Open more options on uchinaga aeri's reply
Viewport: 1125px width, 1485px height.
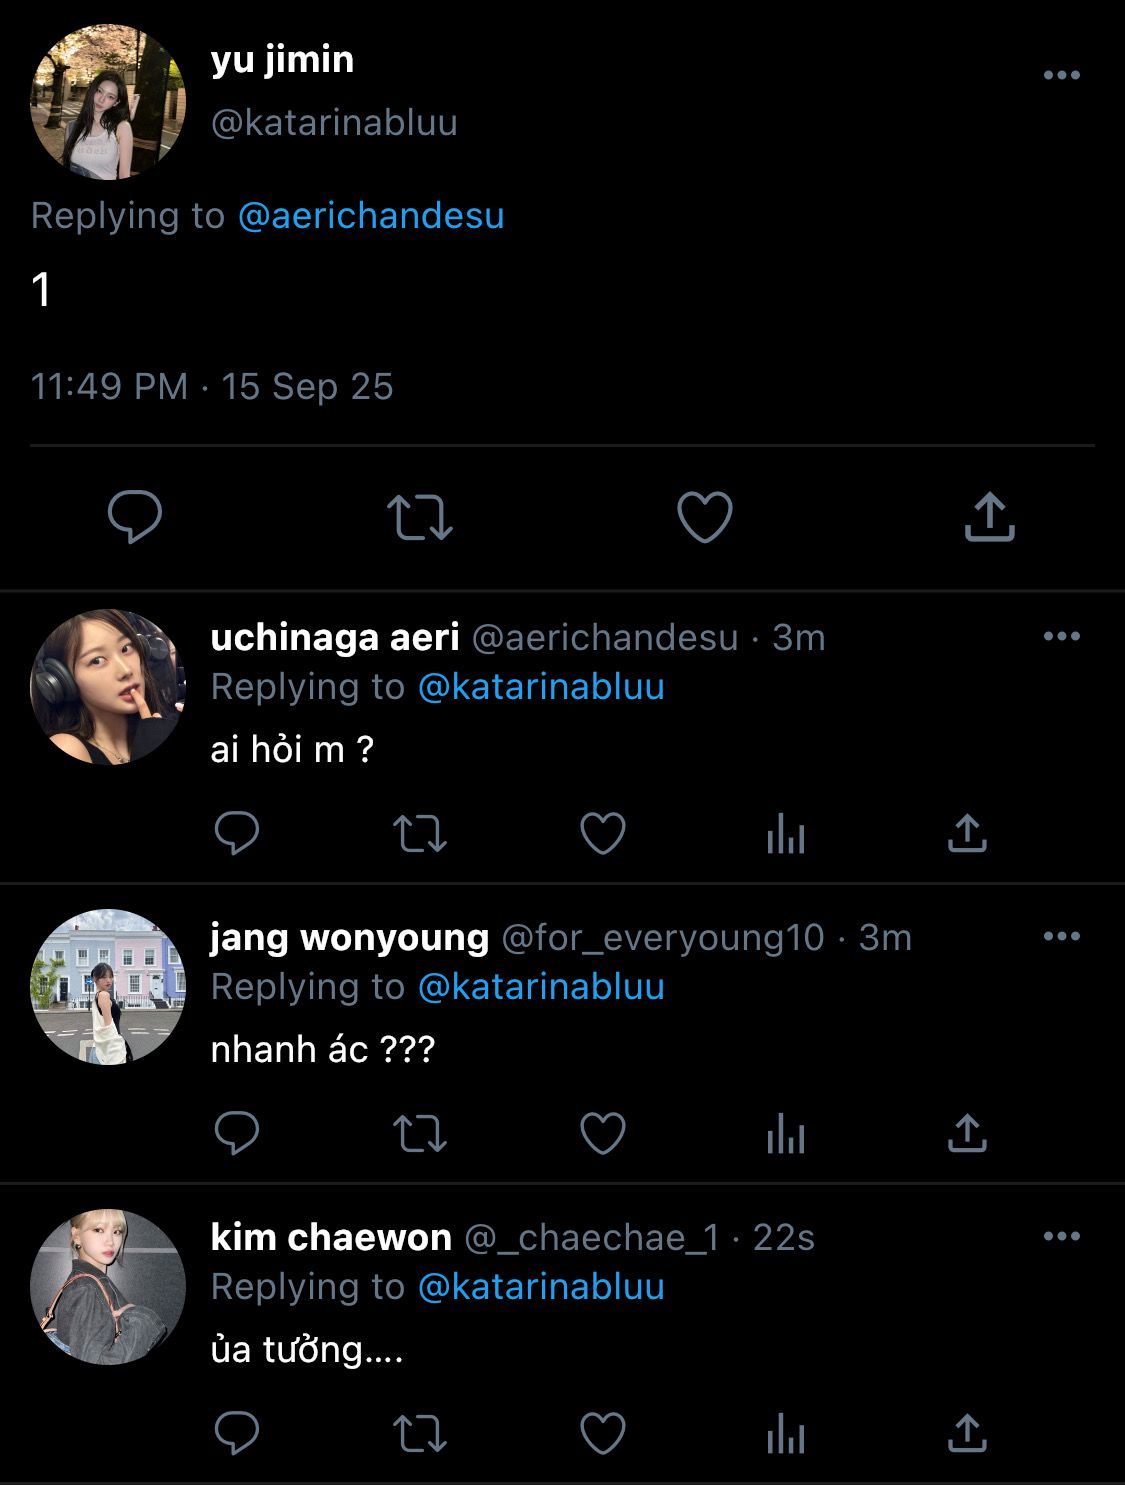[x=1061, y=636]
